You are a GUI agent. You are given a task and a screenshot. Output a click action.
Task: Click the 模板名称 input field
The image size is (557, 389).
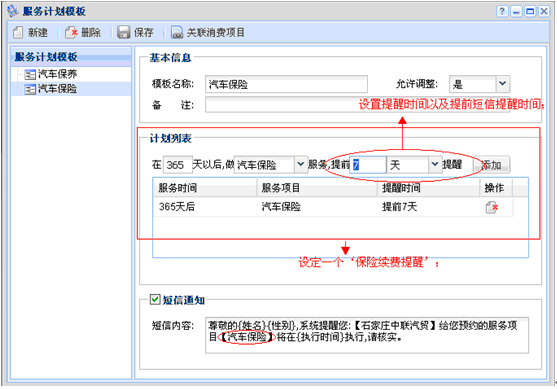pos(286,85)
